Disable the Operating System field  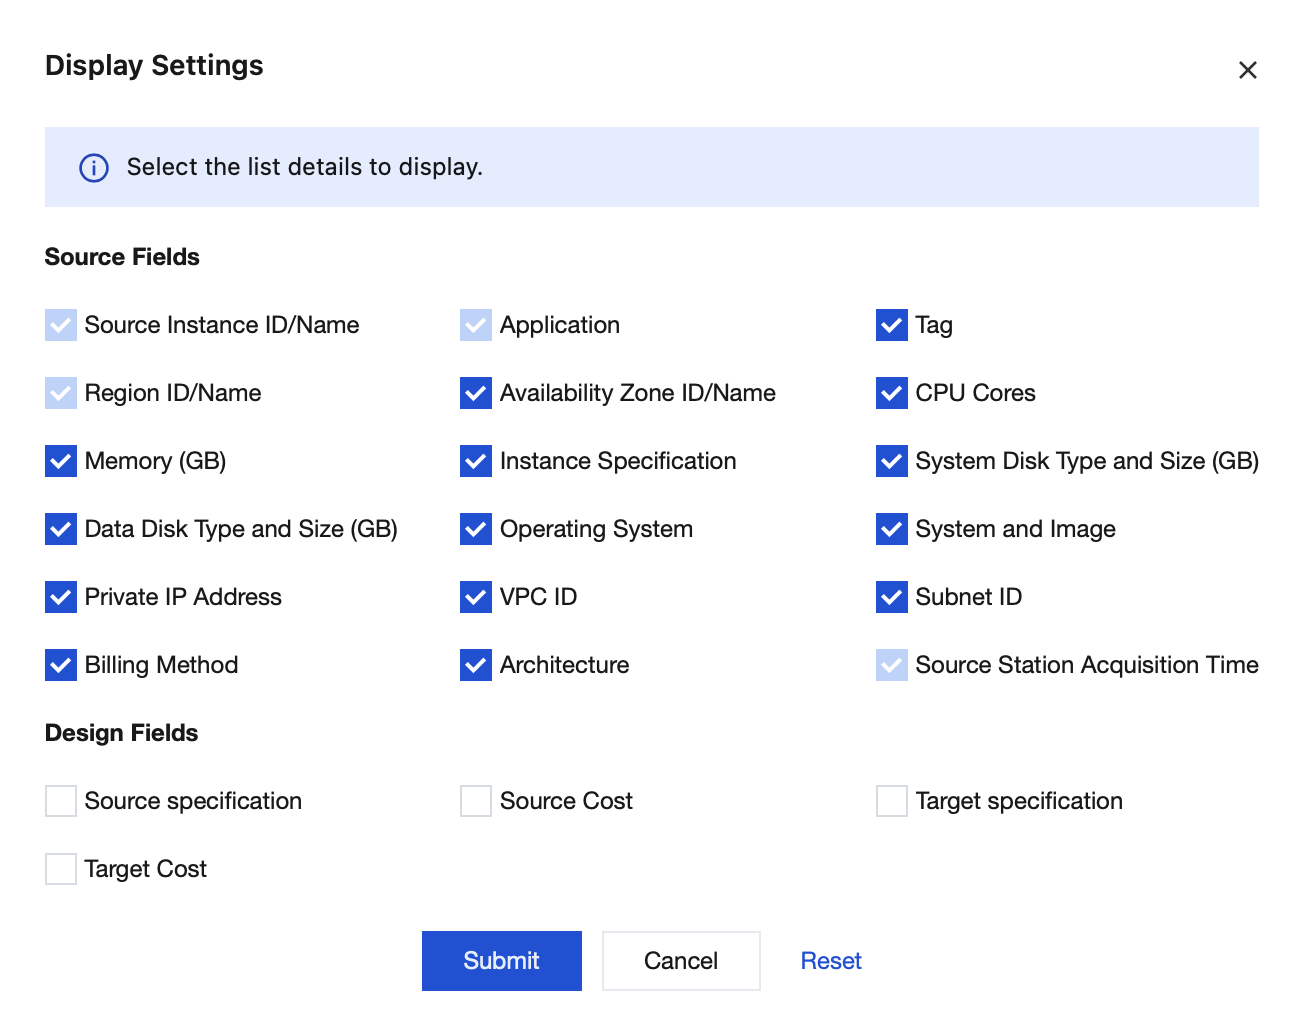[476, 529]
